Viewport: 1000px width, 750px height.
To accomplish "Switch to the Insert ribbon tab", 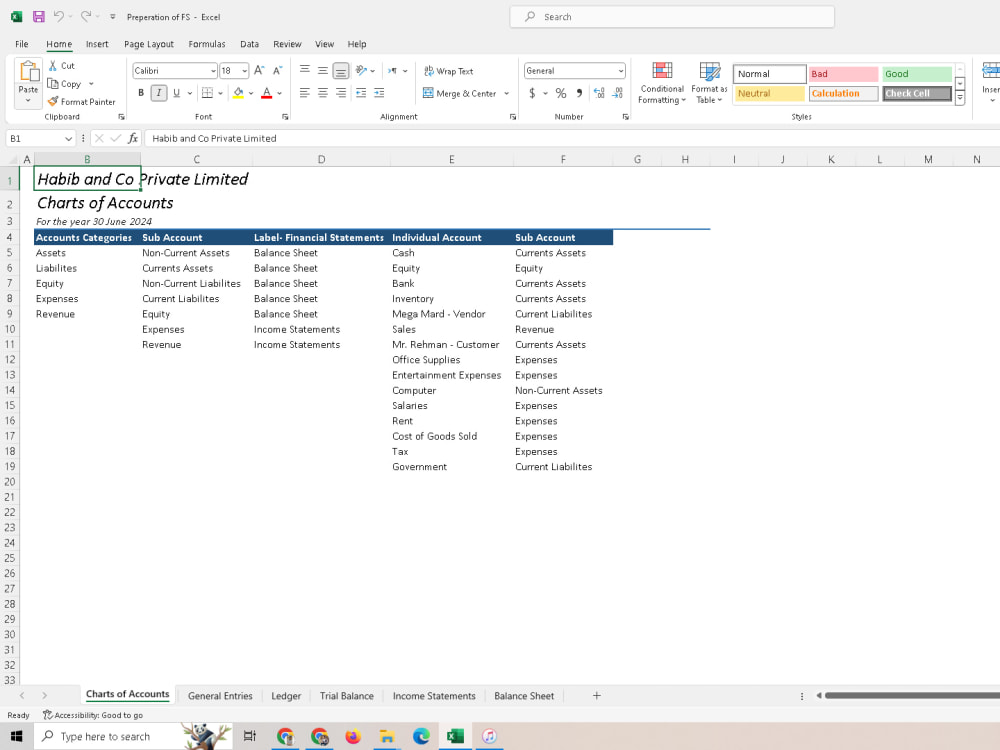I will (97, 44).
